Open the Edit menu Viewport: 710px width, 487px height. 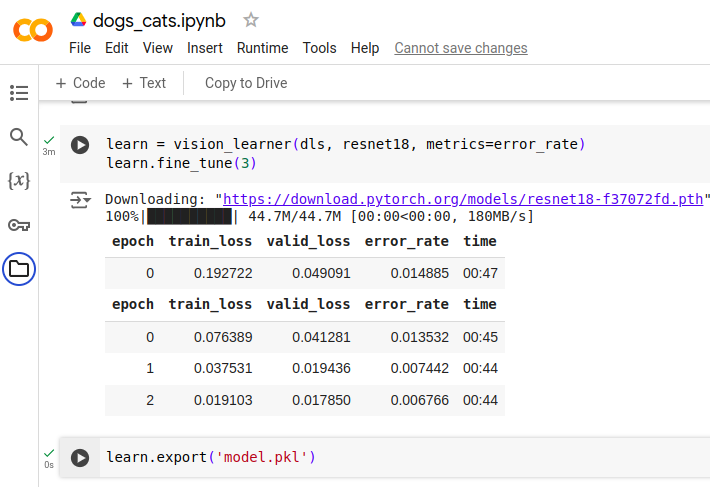pos(117,48)
